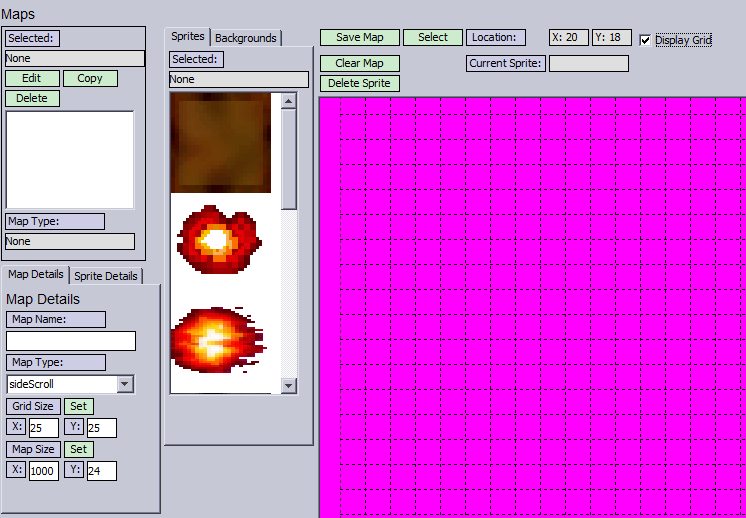Open the Sprite Details tab
The image size is (746, 518).
click(x=106, y=276)
